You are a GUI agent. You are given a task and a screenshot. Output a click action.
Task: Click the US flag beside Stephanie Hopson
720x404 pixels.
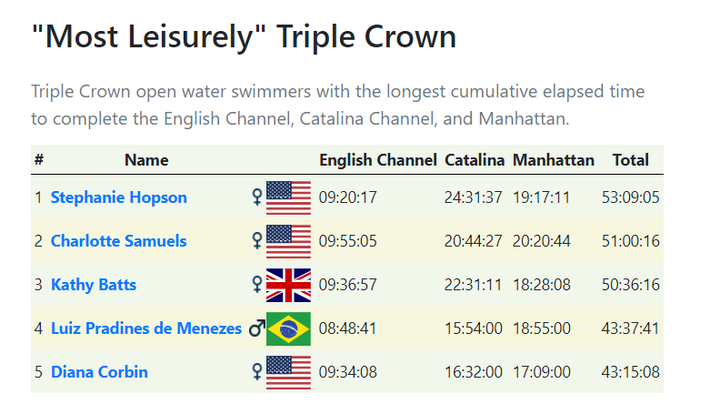pos(288,198)
